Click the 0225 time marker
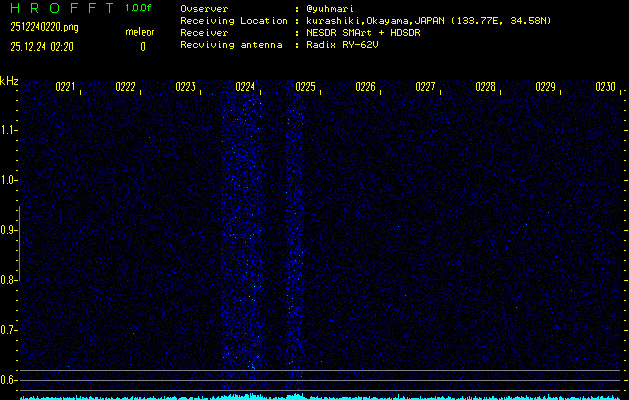Image resolution: width=629 pixels, height=400 pixels. (305, 87)
